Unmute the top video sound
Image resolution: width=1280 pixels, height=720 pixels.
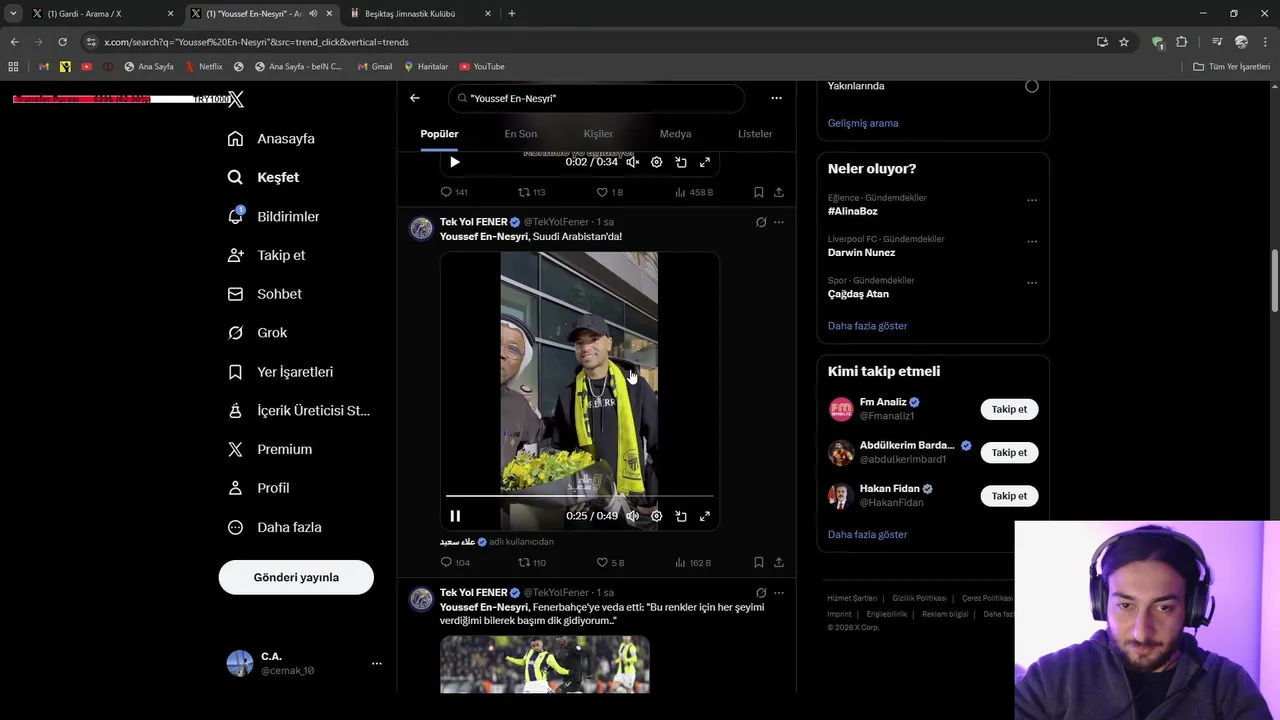point(632,162)
